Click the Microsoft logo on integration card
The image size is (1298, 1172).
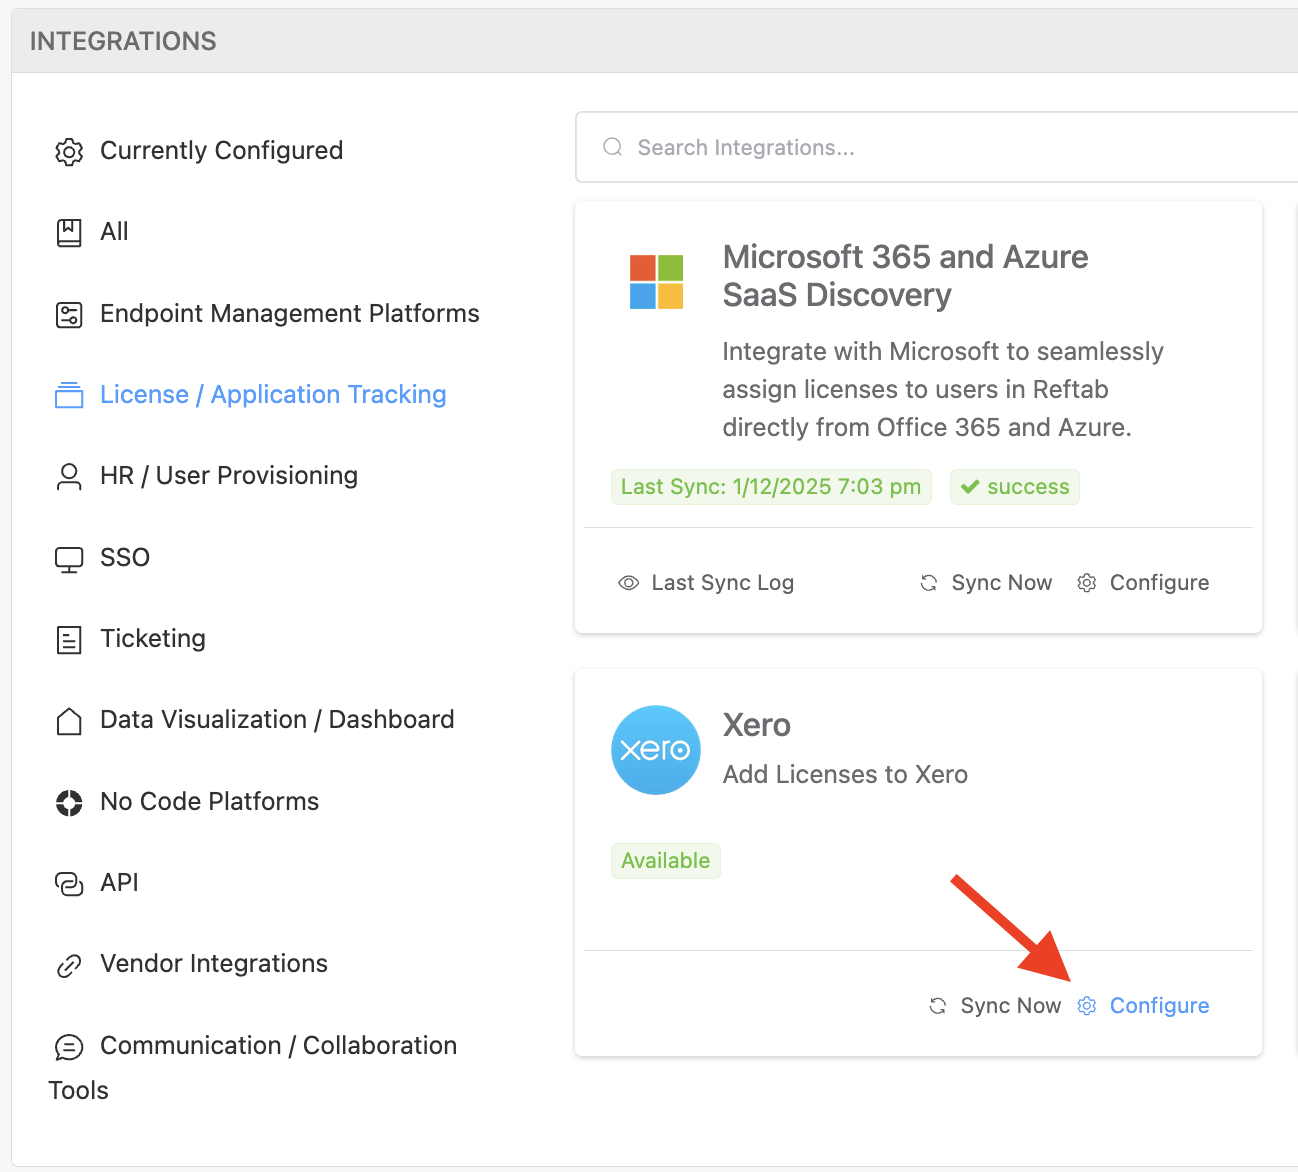pyautogui.click(x=656, y=282)
